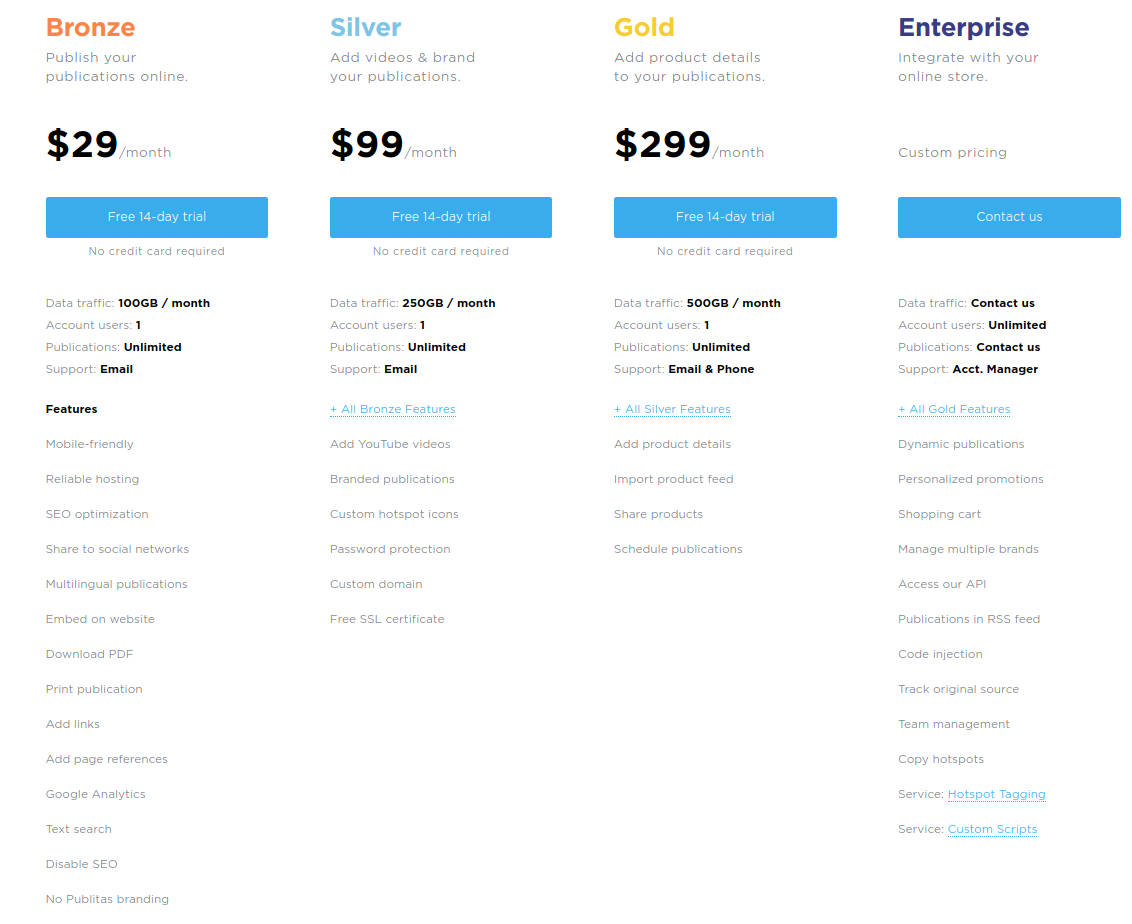Click the Bronze plan heading

pyautogui.click(x=90, y=27)
